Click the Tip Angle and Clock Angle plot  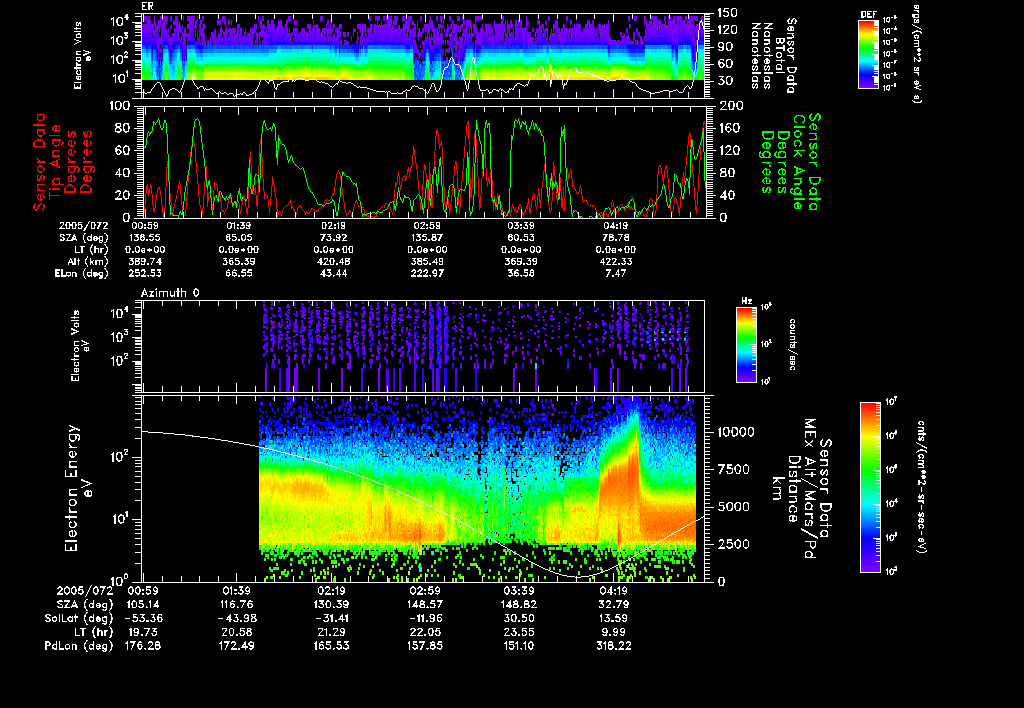coord(425,161)
